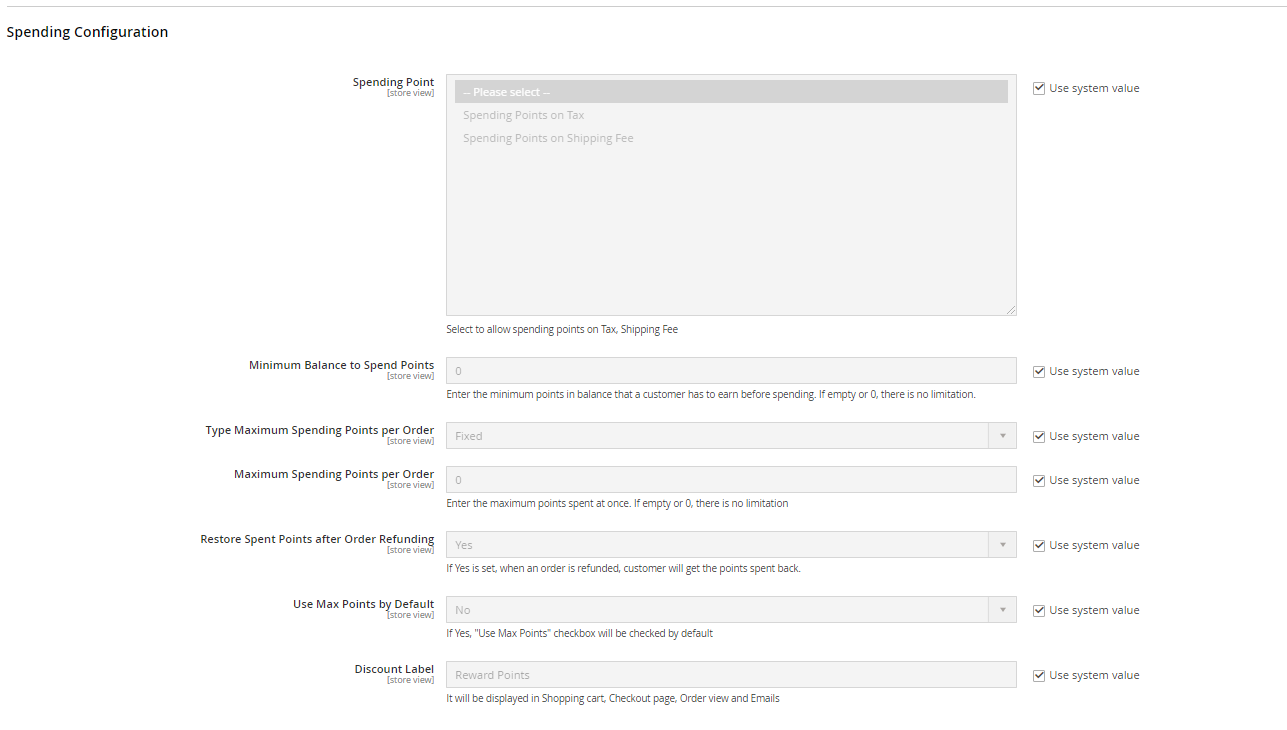Grab the Spending Point list resize handle
1287x730 pixels.
click(1011, 310)
